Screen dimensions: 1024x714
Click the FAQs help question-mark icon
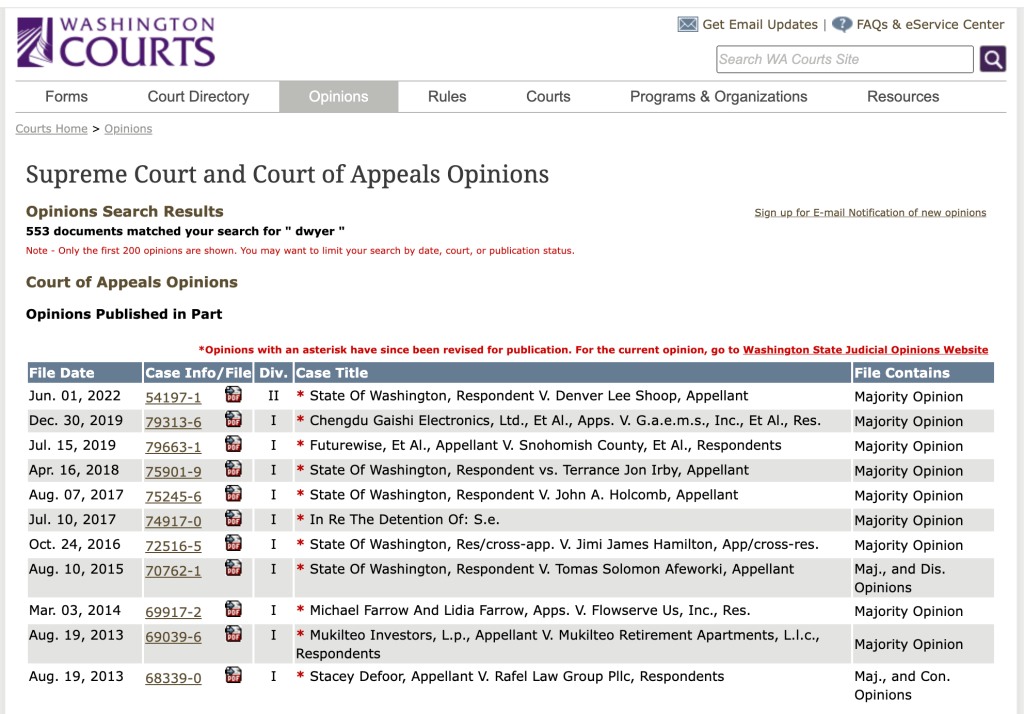[842, 24]
